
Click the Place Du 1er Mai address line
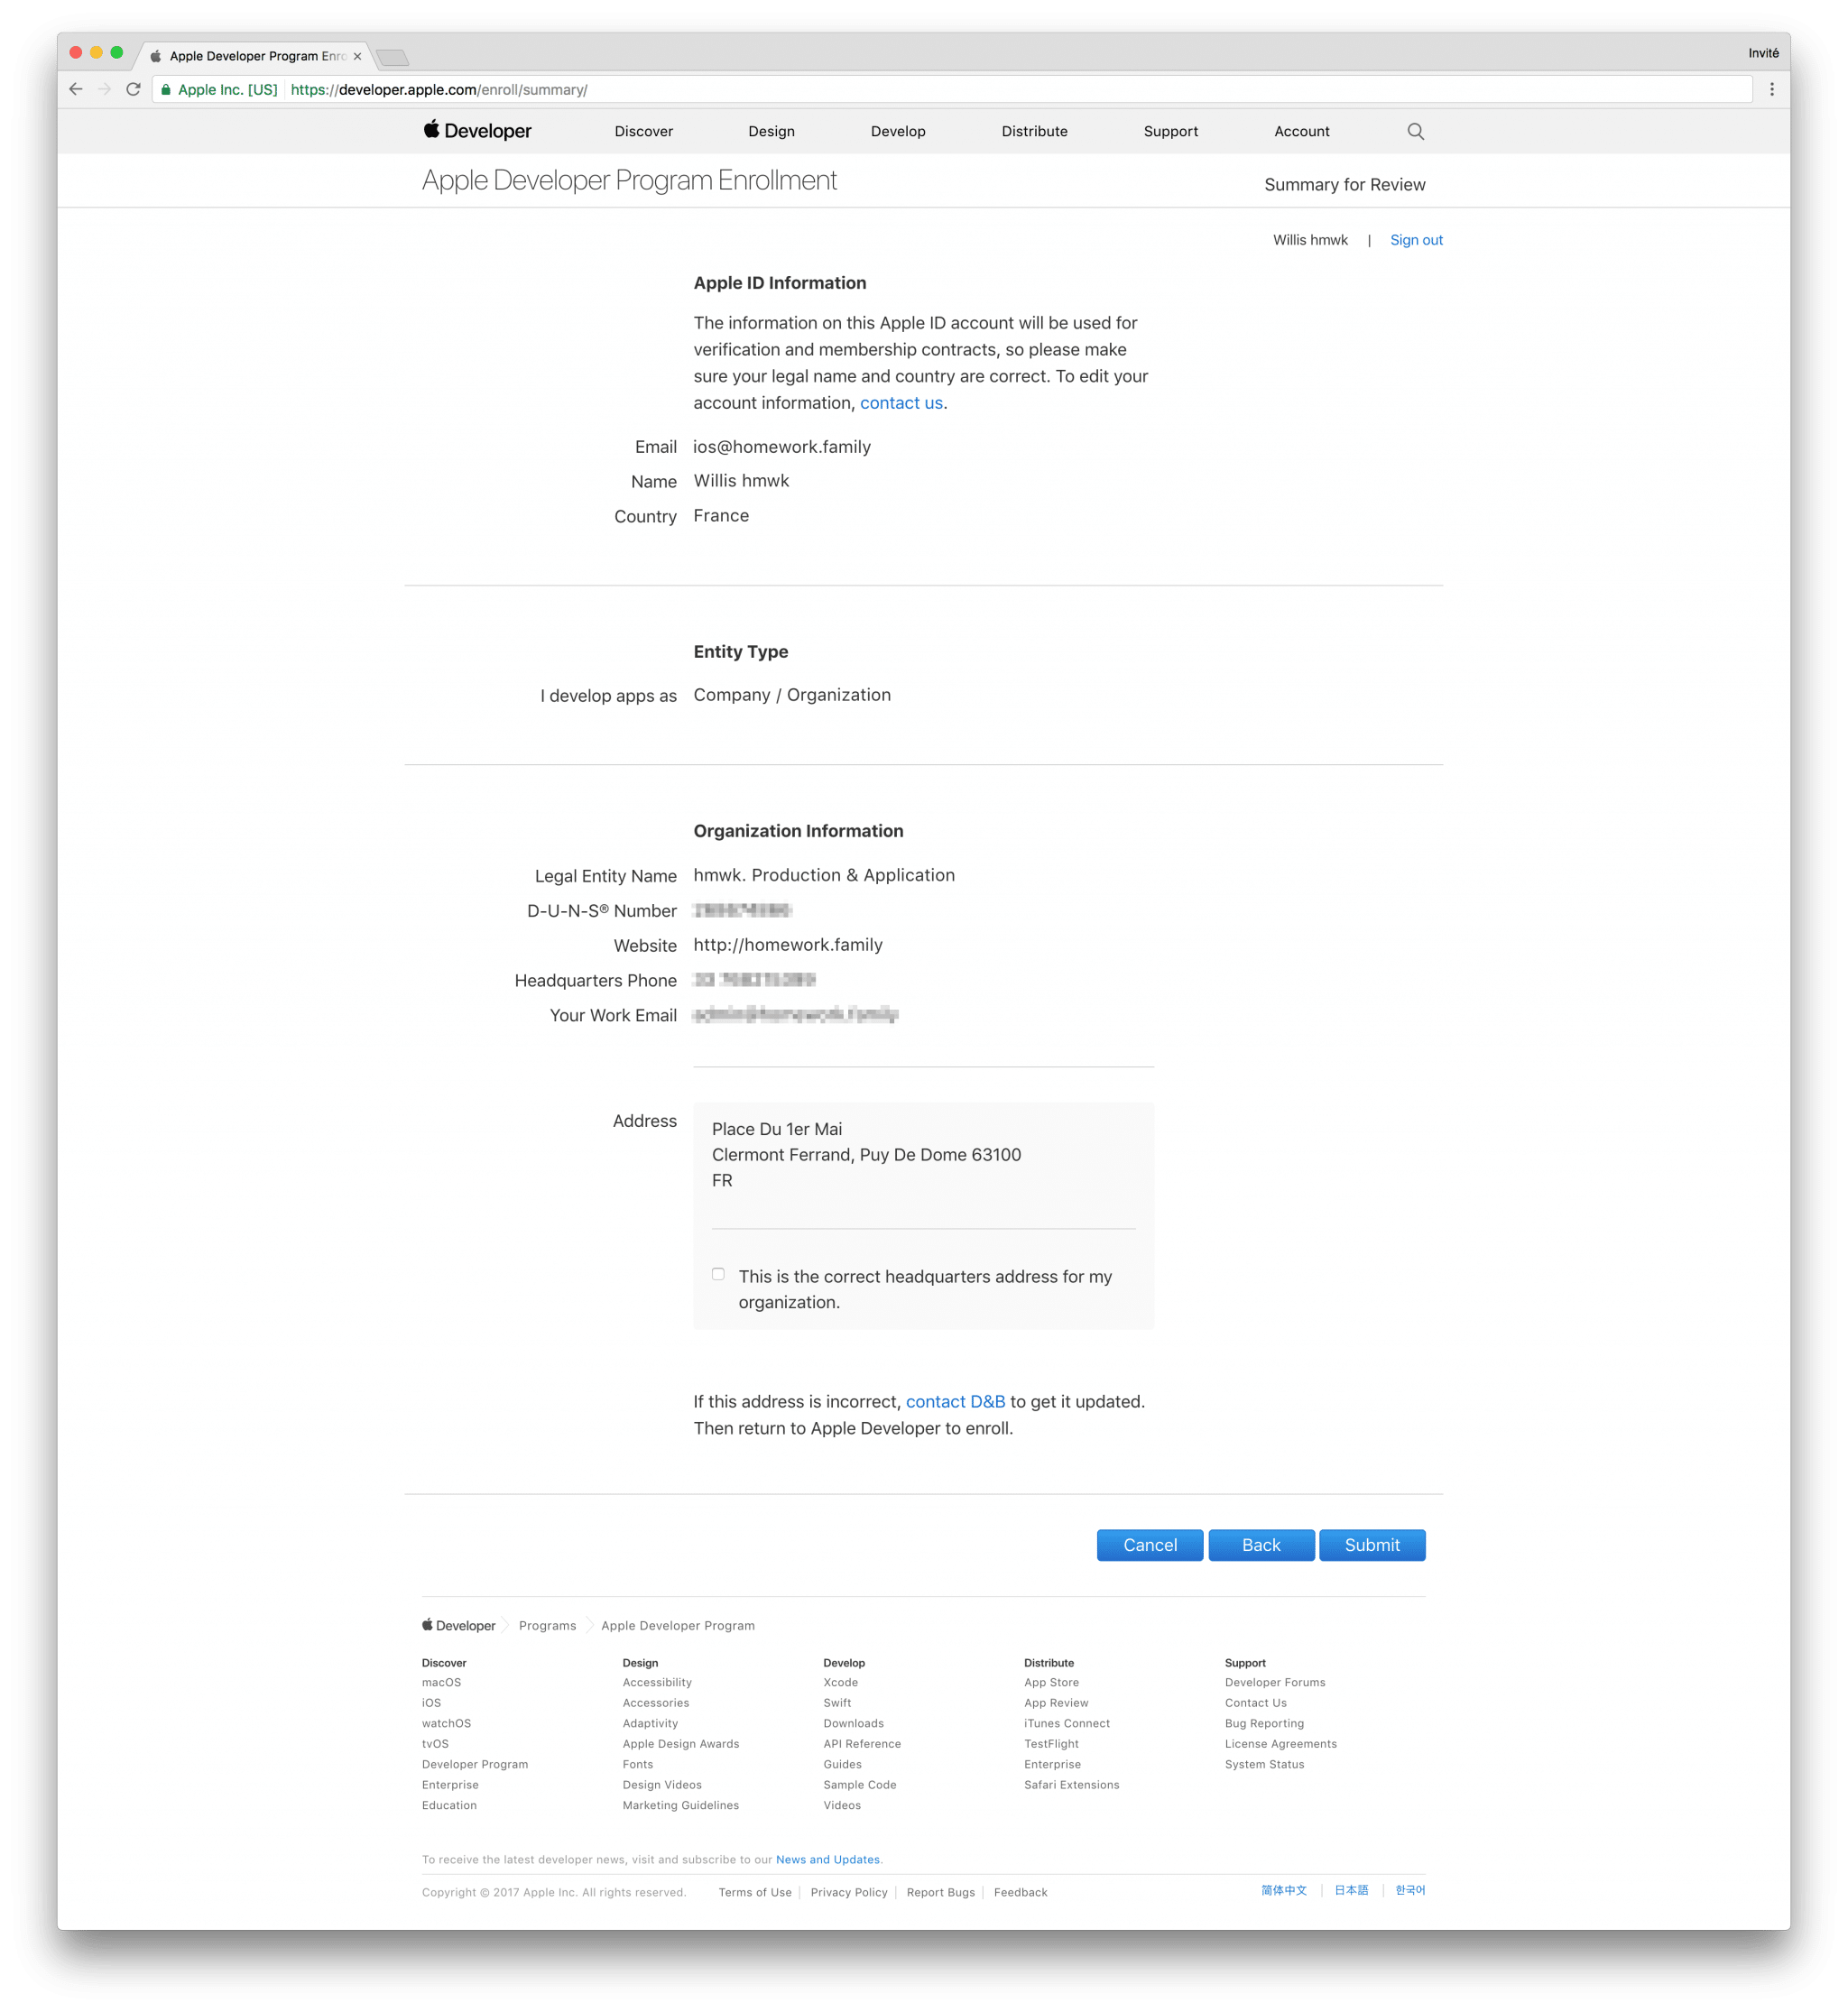[x=777, y=1129]
